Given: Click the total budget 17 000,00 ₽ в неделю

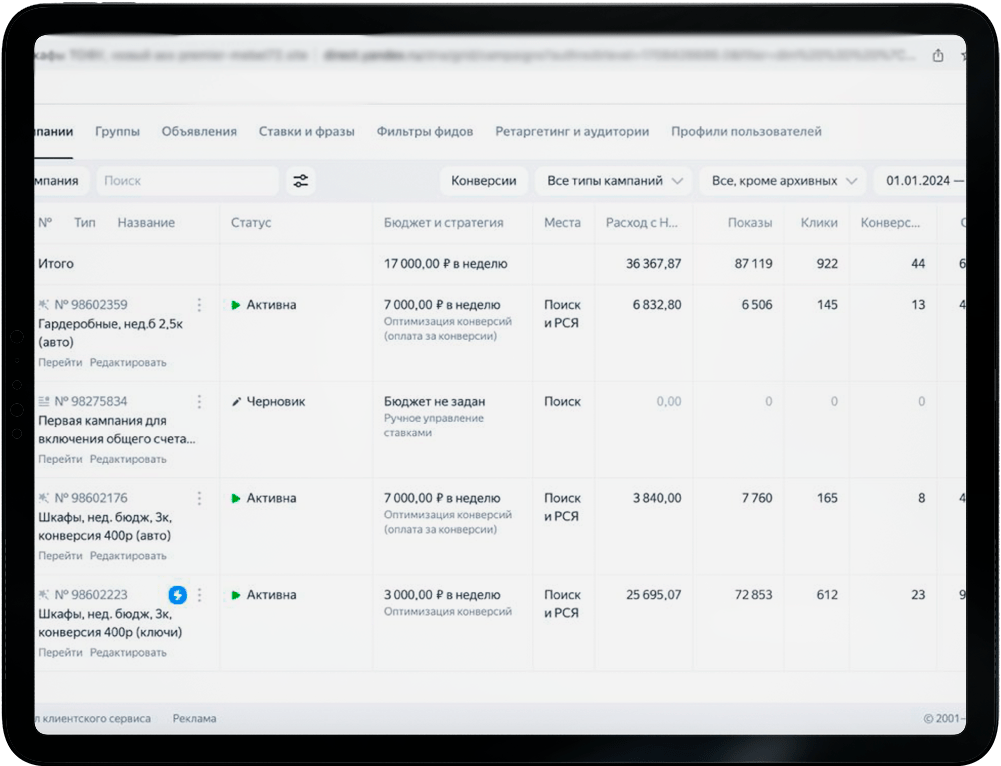Looking at the screenshot, I should coord(446,264).
